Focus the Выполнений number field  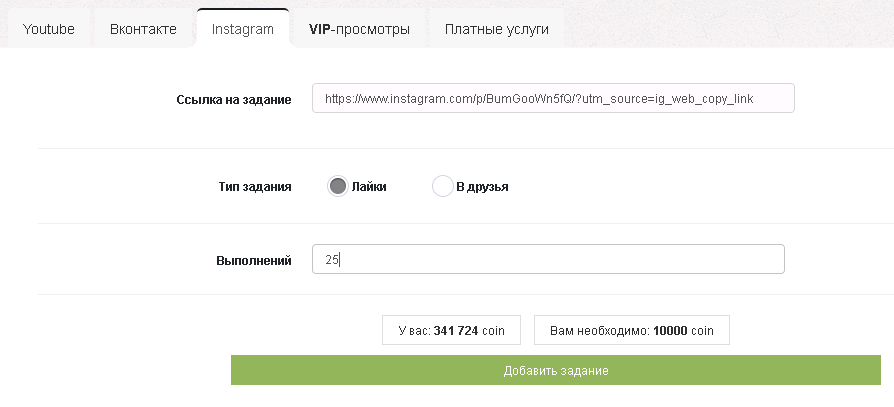[548, 260]
